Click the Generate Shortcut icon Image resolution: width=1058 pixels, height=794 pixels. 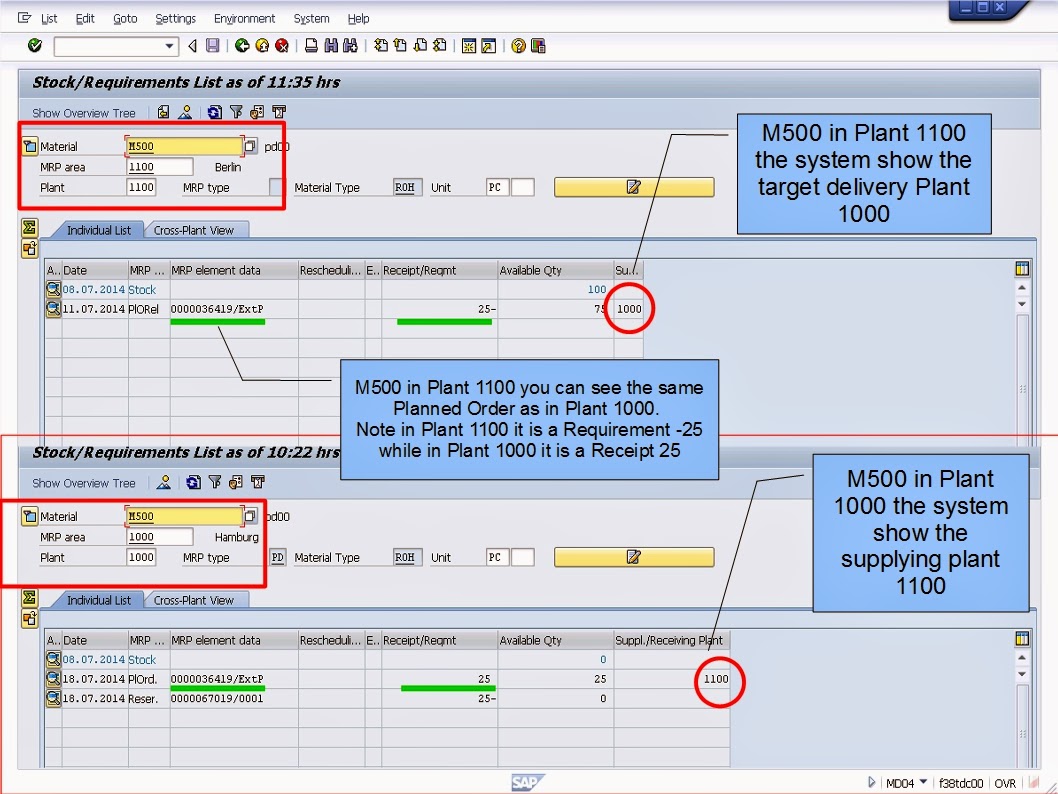[x=489, y=46]
